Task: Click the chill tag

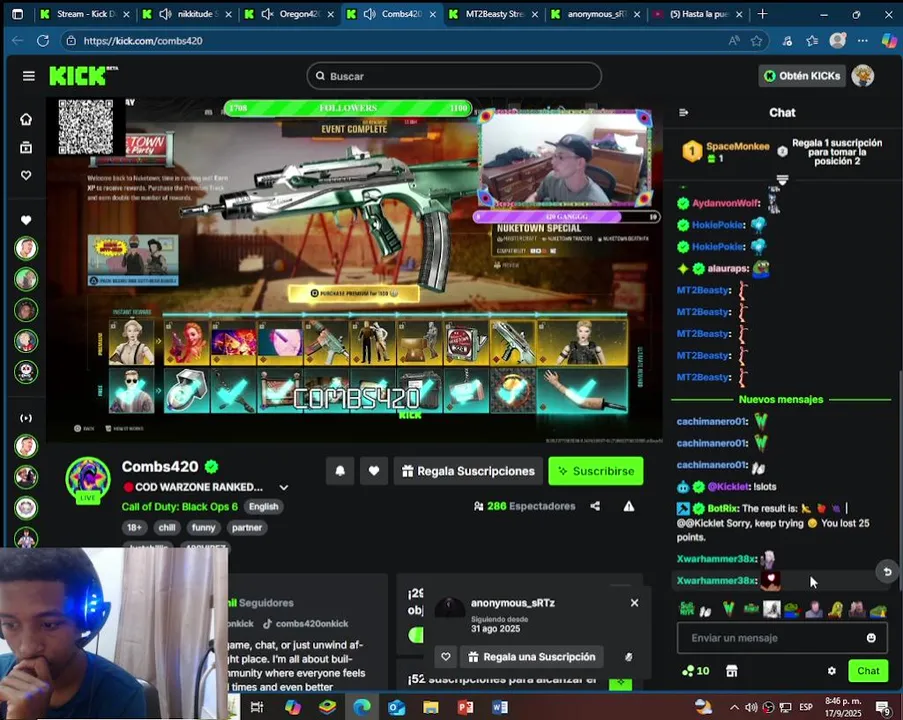Action: 167,527
